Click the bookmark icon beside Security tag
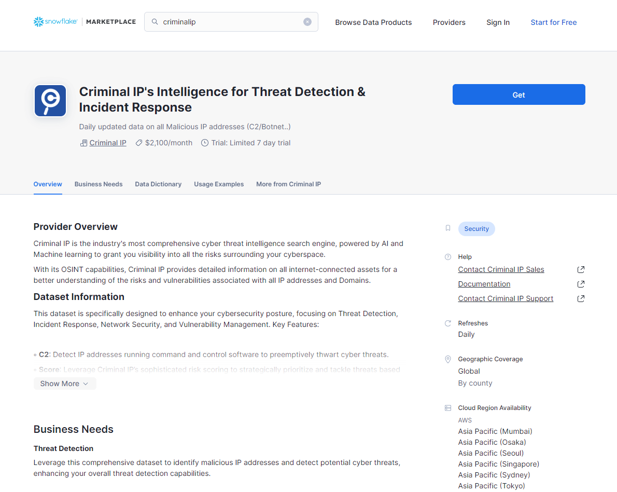 (448, 228)
